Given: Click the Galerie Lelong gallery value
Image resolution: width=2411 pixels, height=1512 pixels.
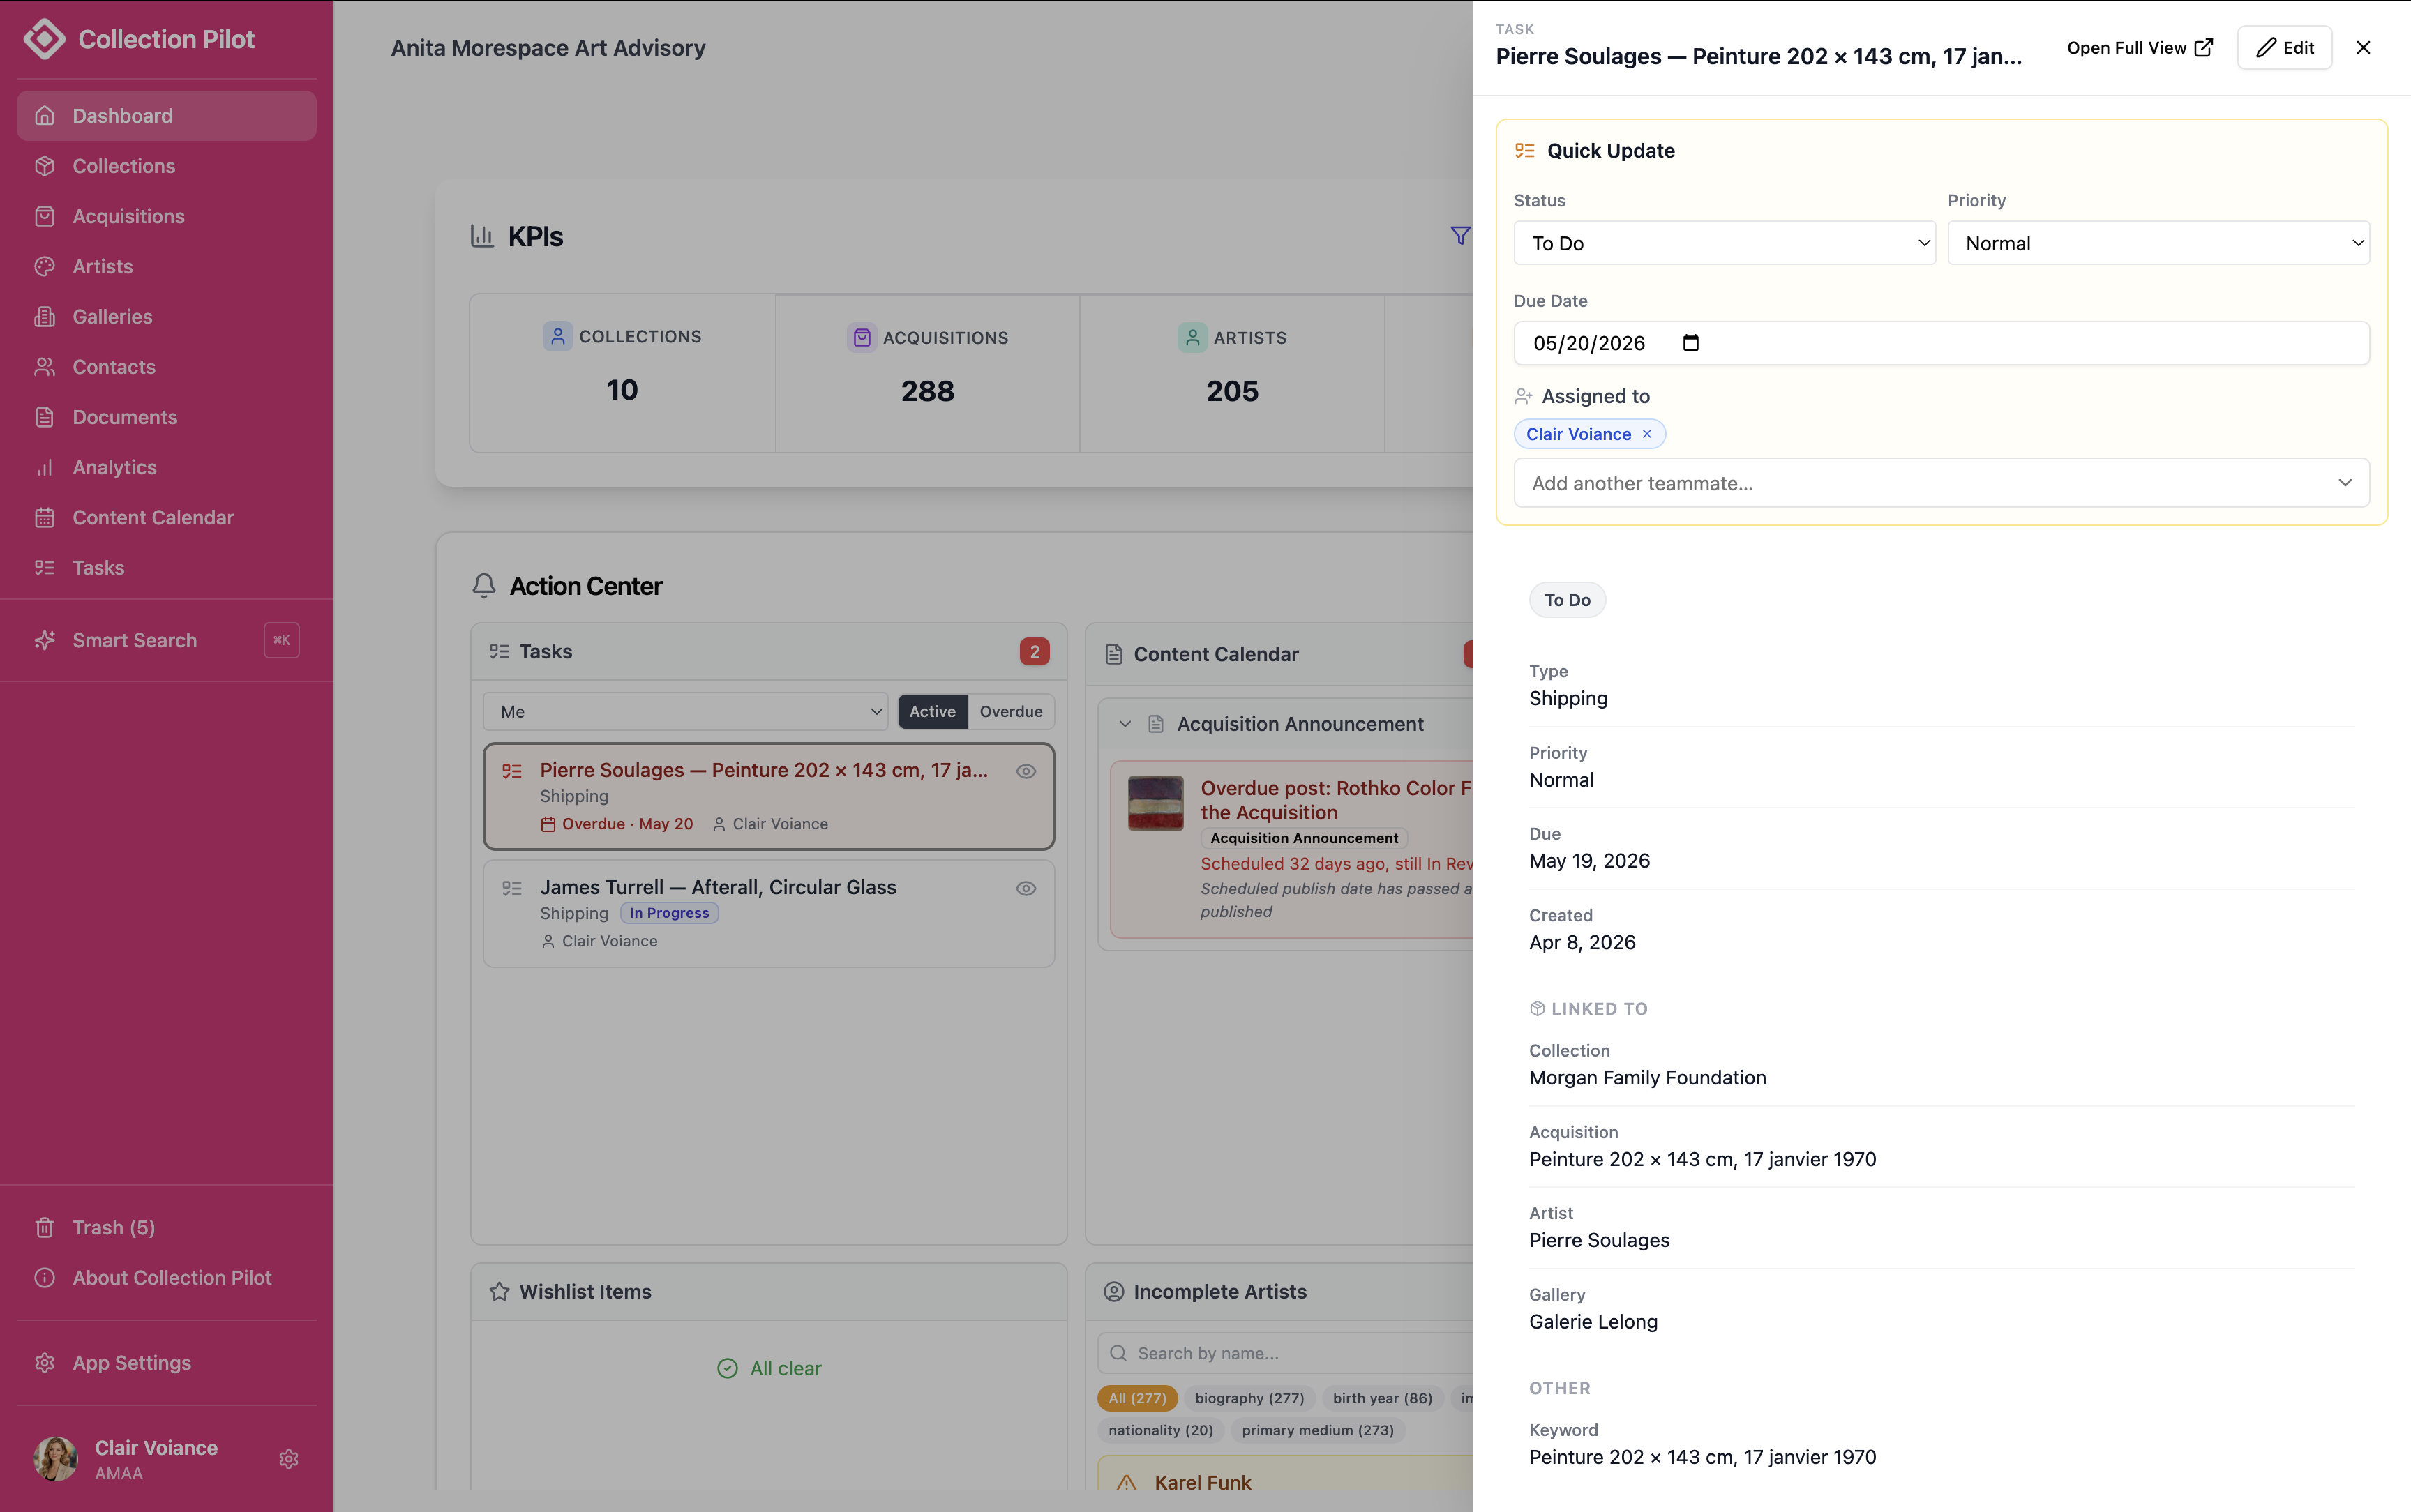Looking at the screenshot, I should [1593, 1322].
